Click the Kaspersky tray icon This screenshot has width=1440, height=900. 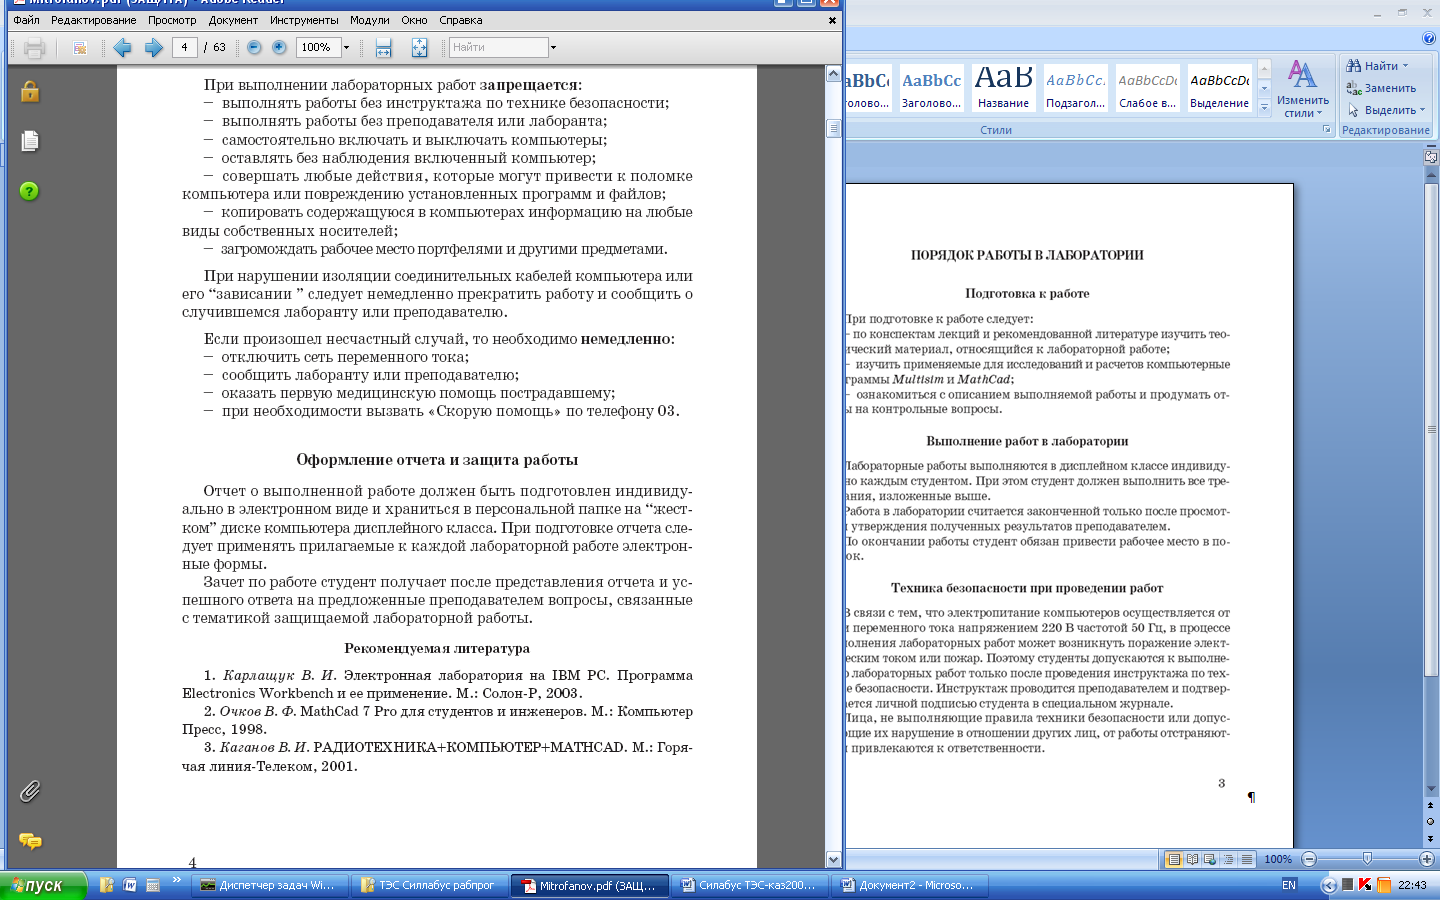pyautogui.click(x=1365, y=885)
